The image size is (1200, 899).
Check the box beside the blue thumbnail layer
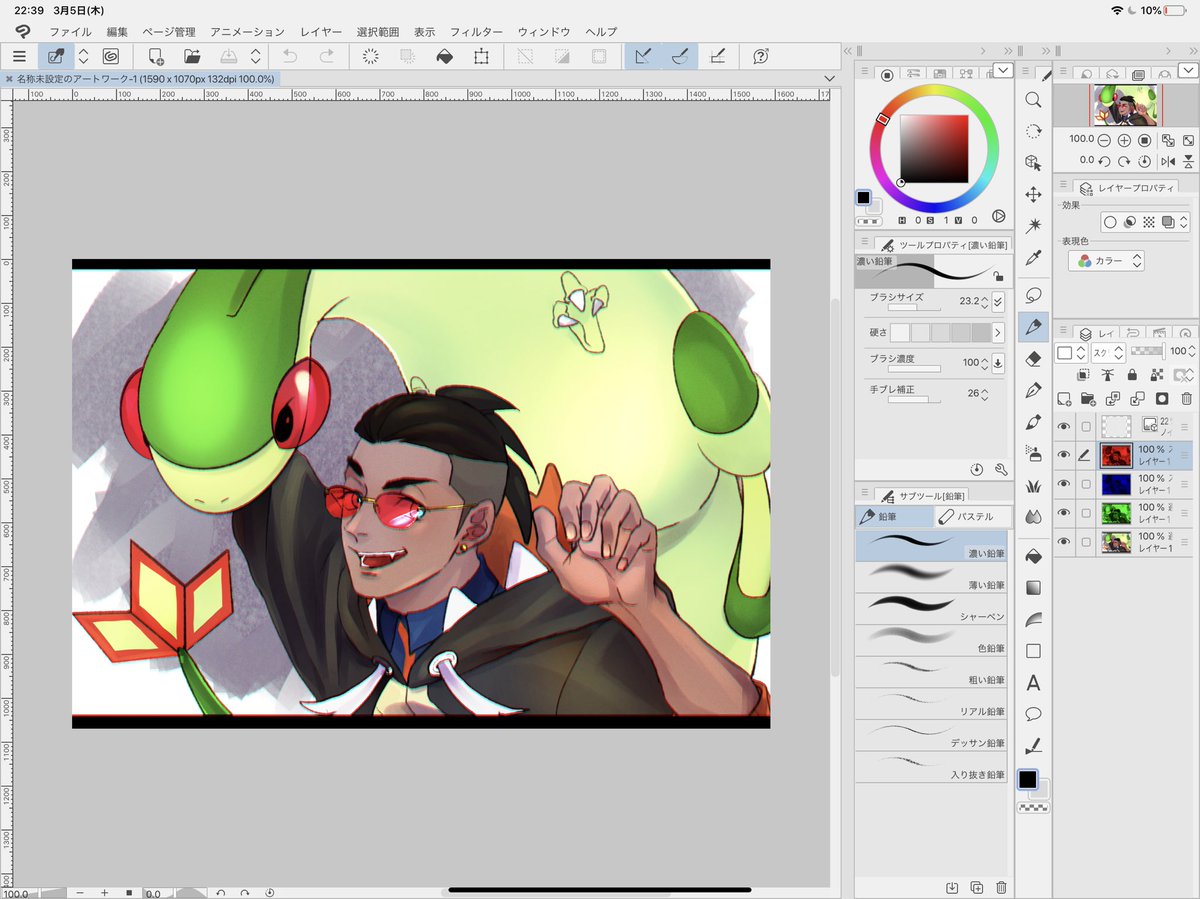pos(1086,485)
